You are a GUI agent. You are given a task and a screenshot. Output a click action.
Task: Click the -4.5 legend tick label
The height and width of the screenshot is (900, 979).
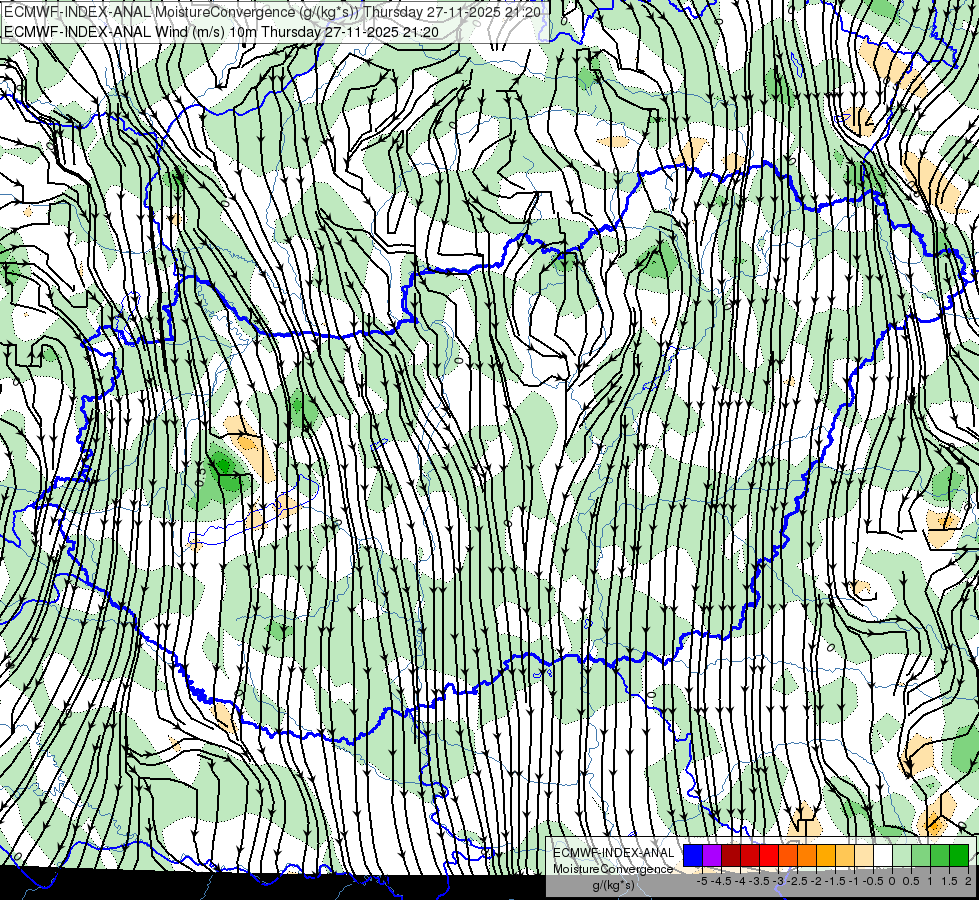[x=721, y=881]
